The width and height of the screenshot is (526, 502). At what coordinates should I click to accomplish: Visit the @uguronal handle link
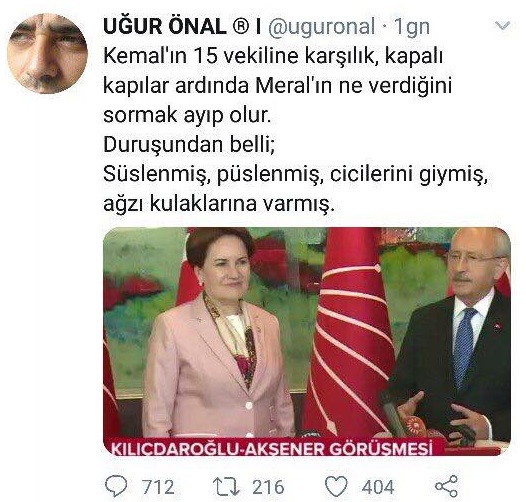point(321,27)
